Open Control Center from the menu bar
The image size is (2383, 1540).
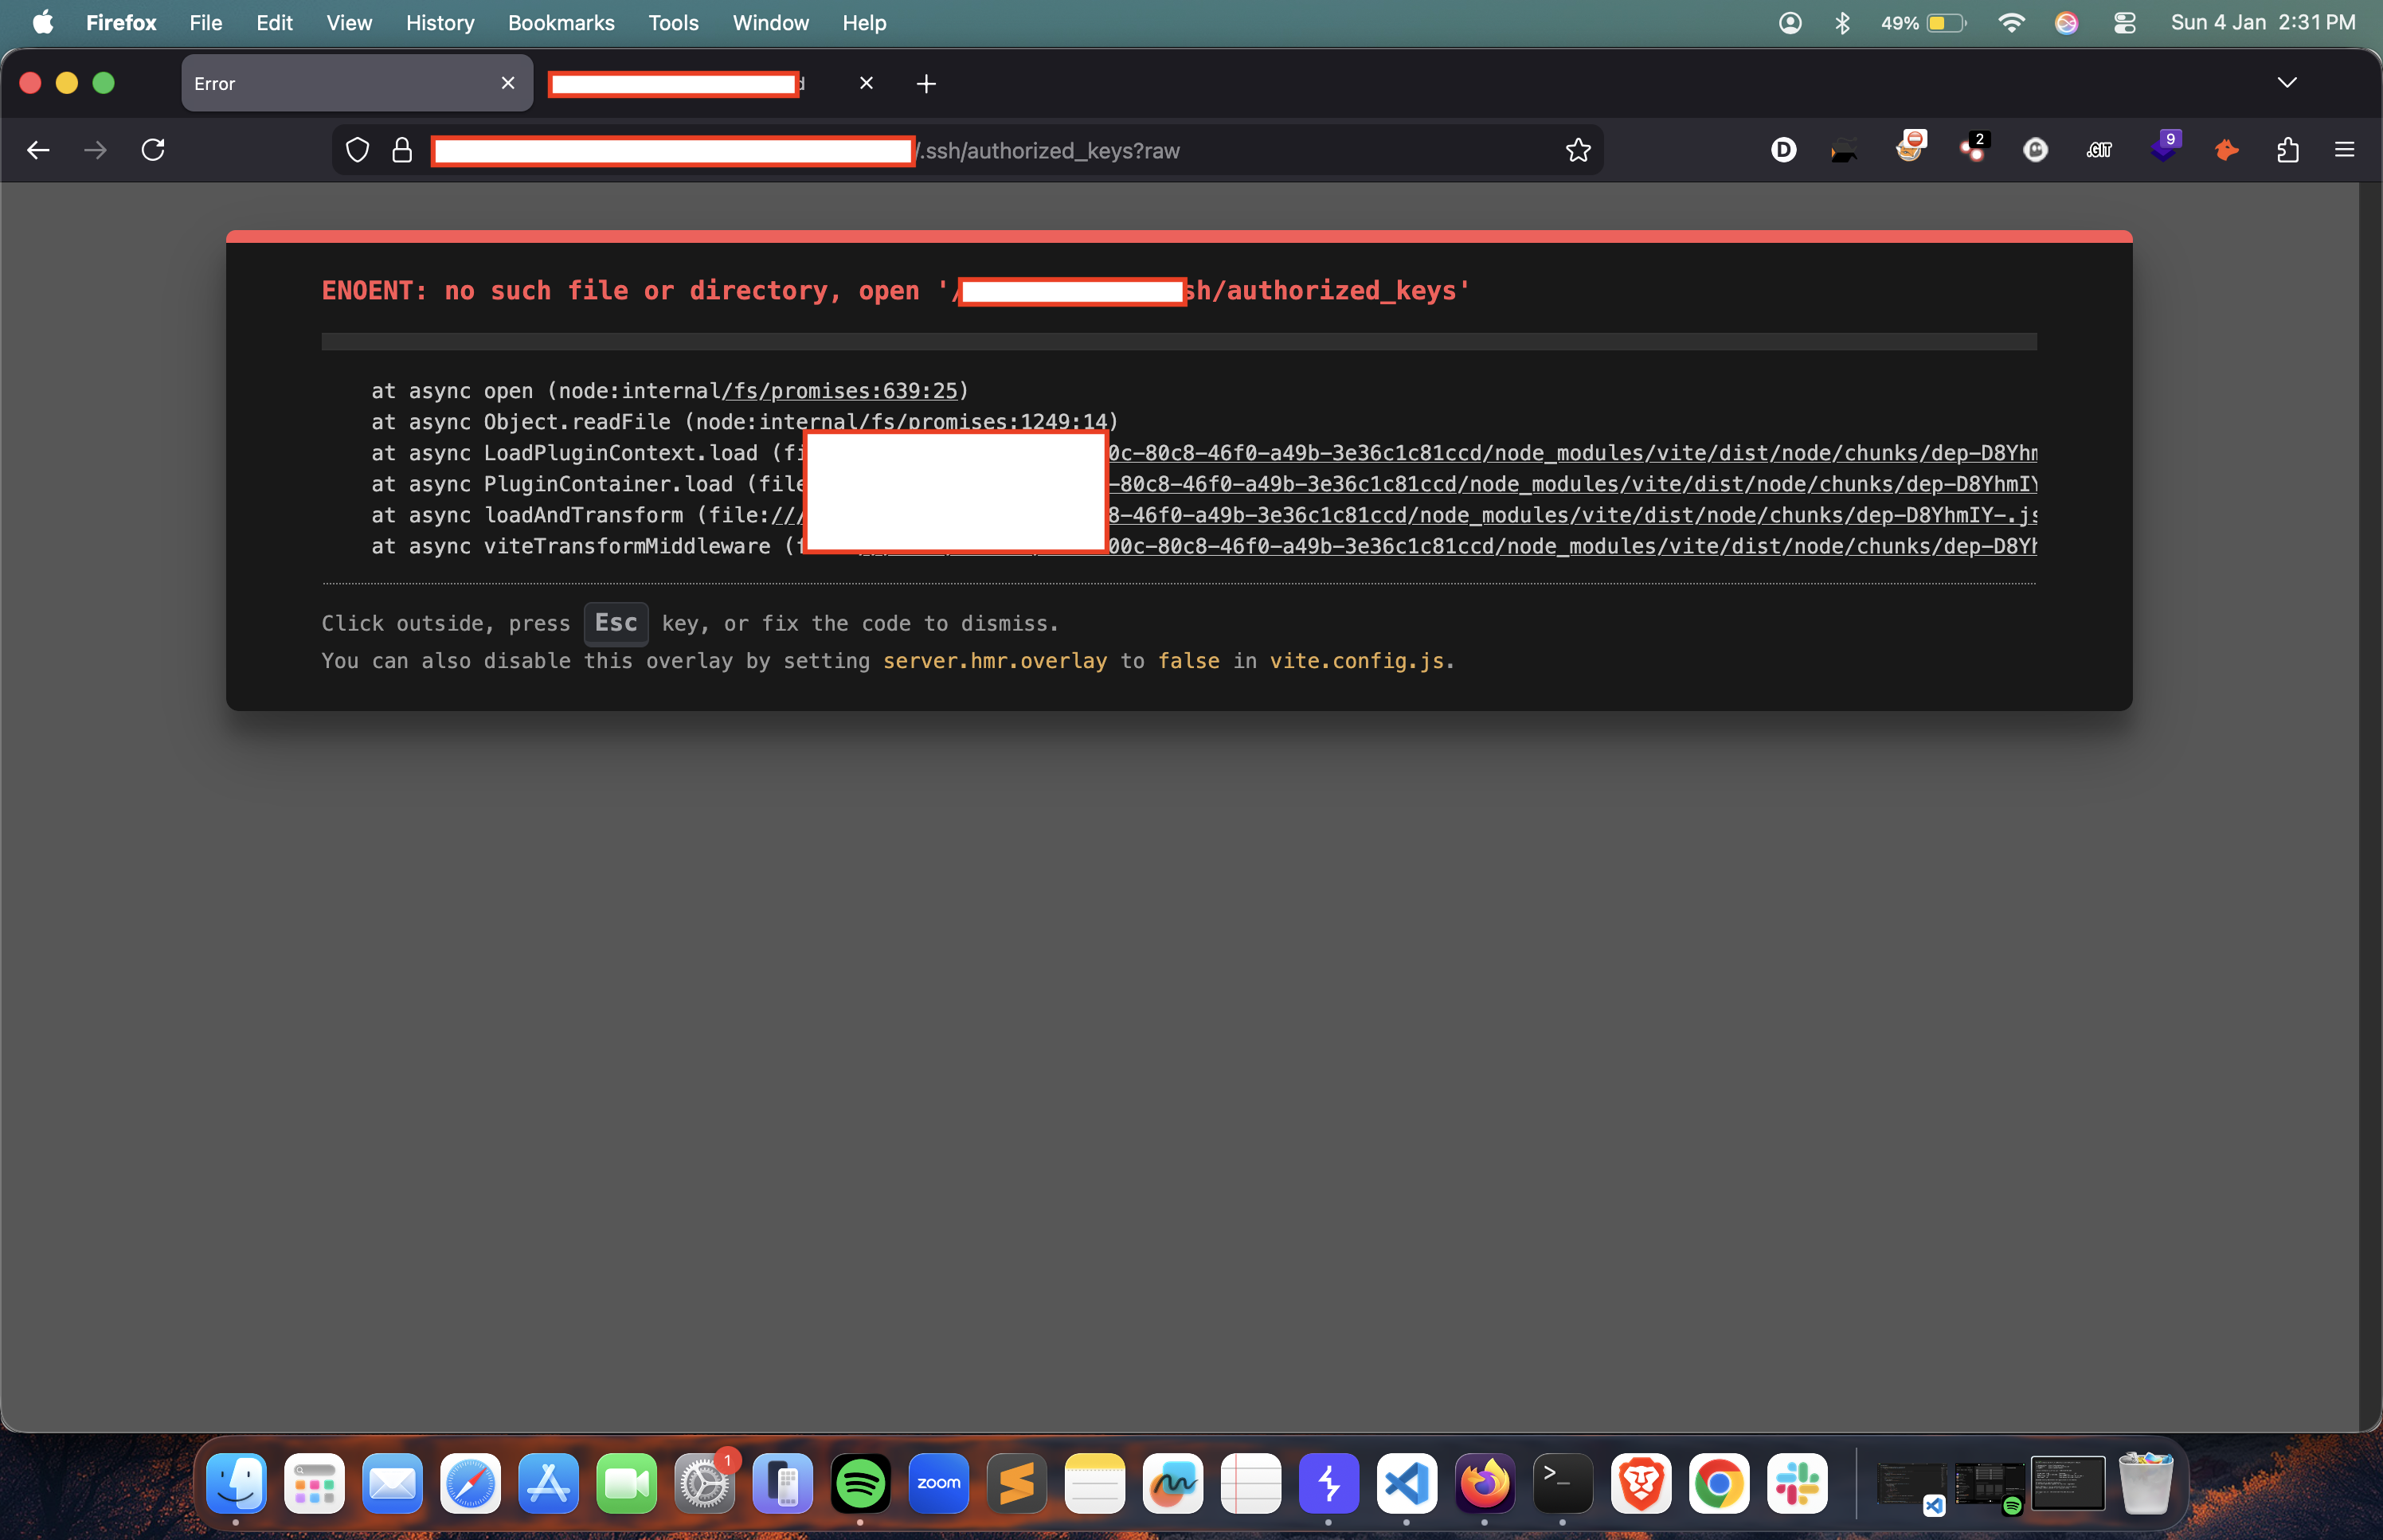pos(2125,23)
